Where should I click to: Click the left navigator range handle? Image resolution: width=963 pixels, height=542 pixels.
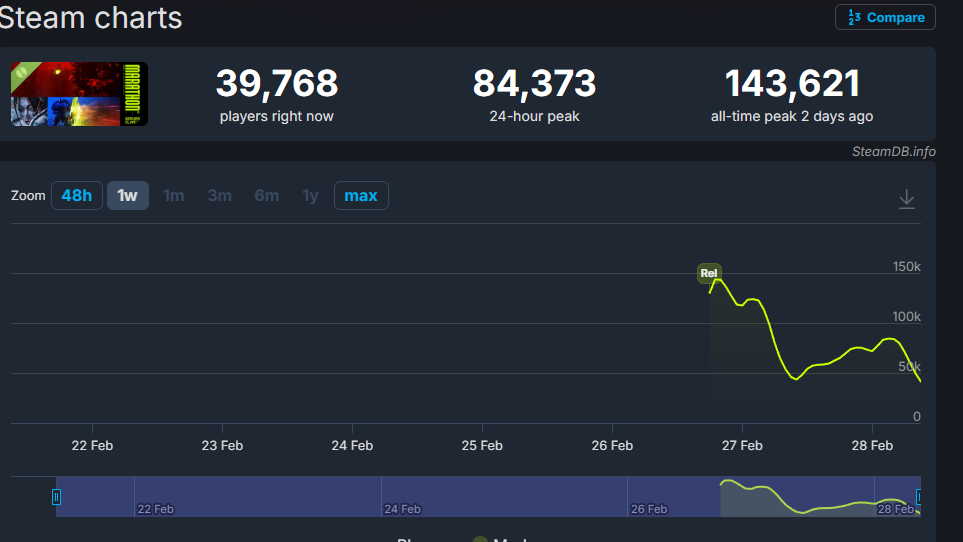coord(56,497)
